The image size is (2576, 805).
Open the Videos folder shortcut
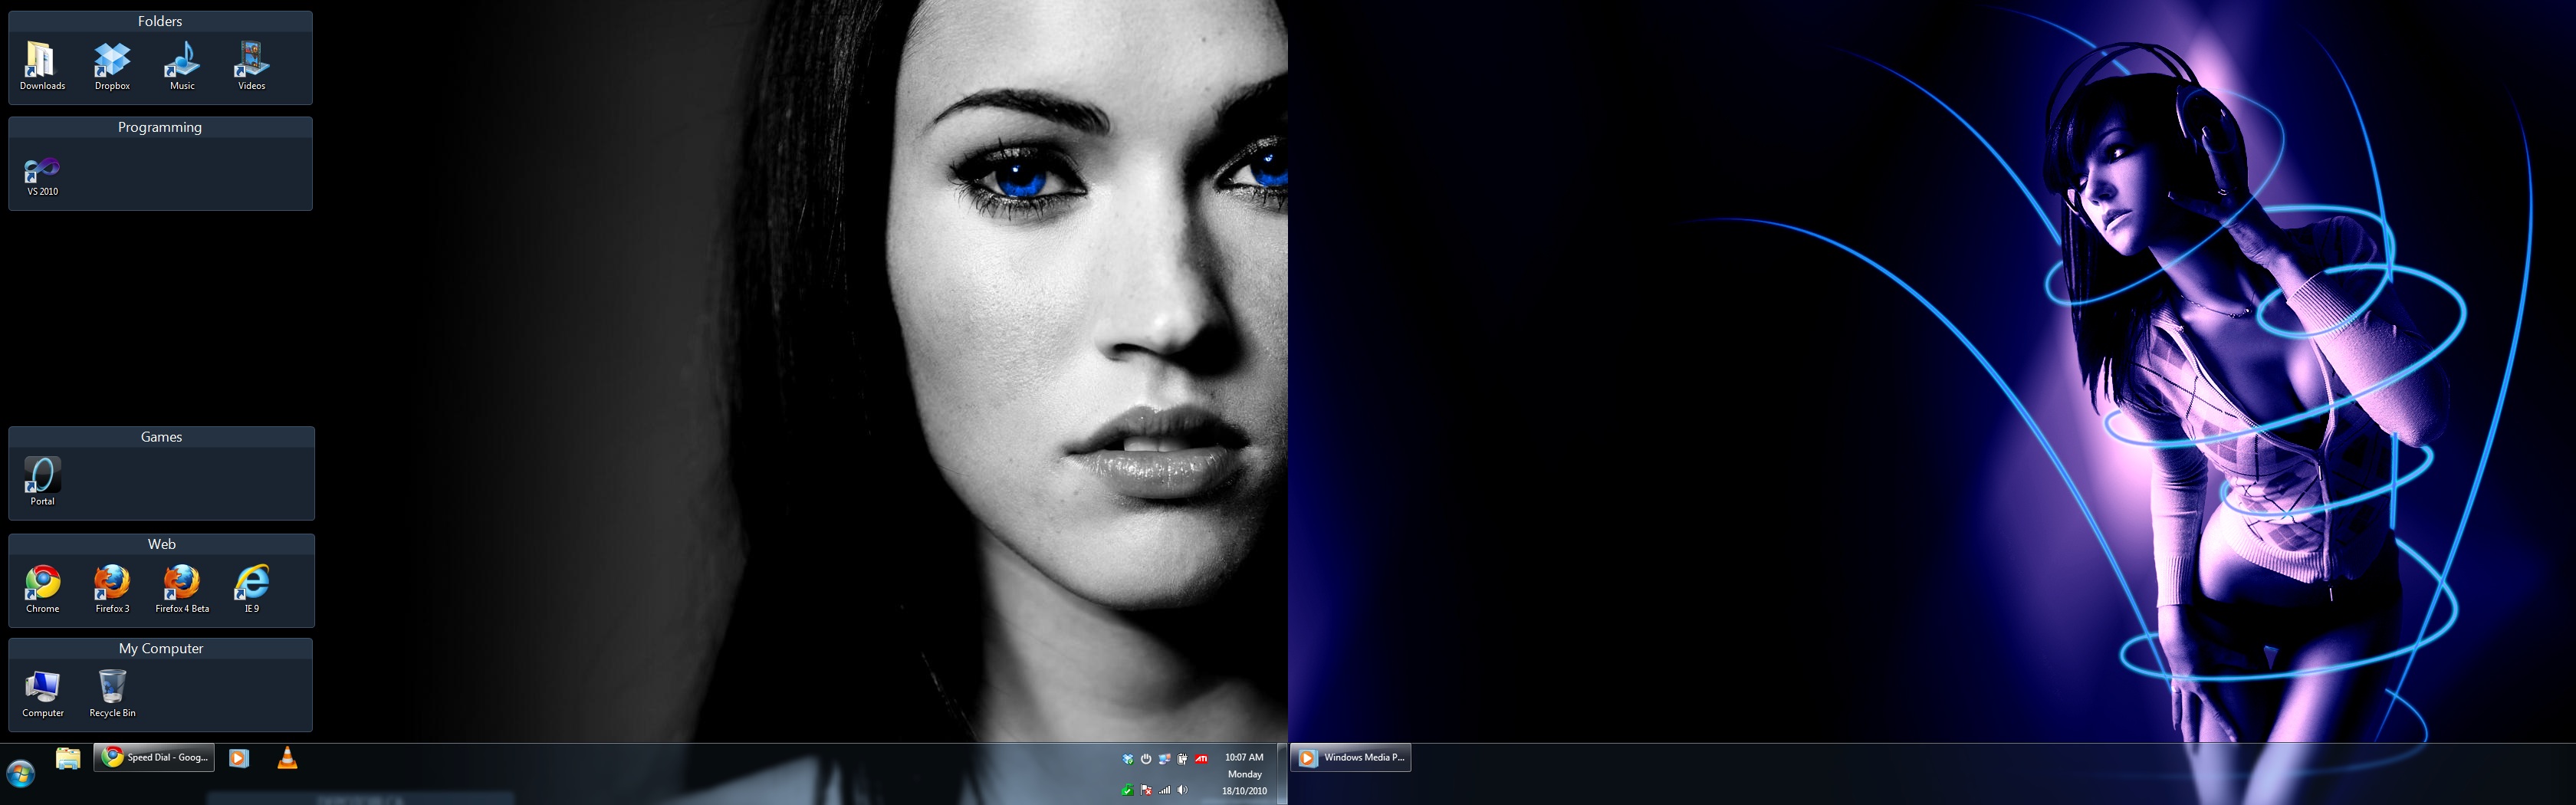click(251, 66)
